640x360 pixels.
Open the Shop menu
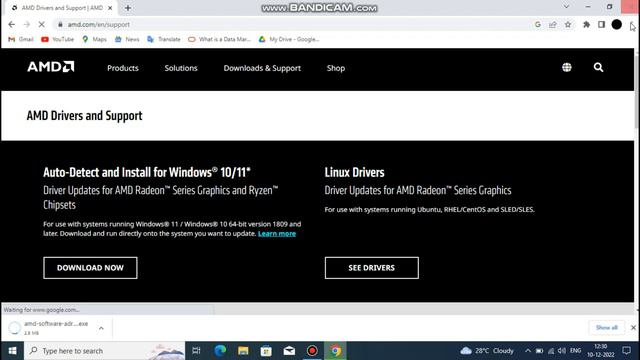pos(336,68)
